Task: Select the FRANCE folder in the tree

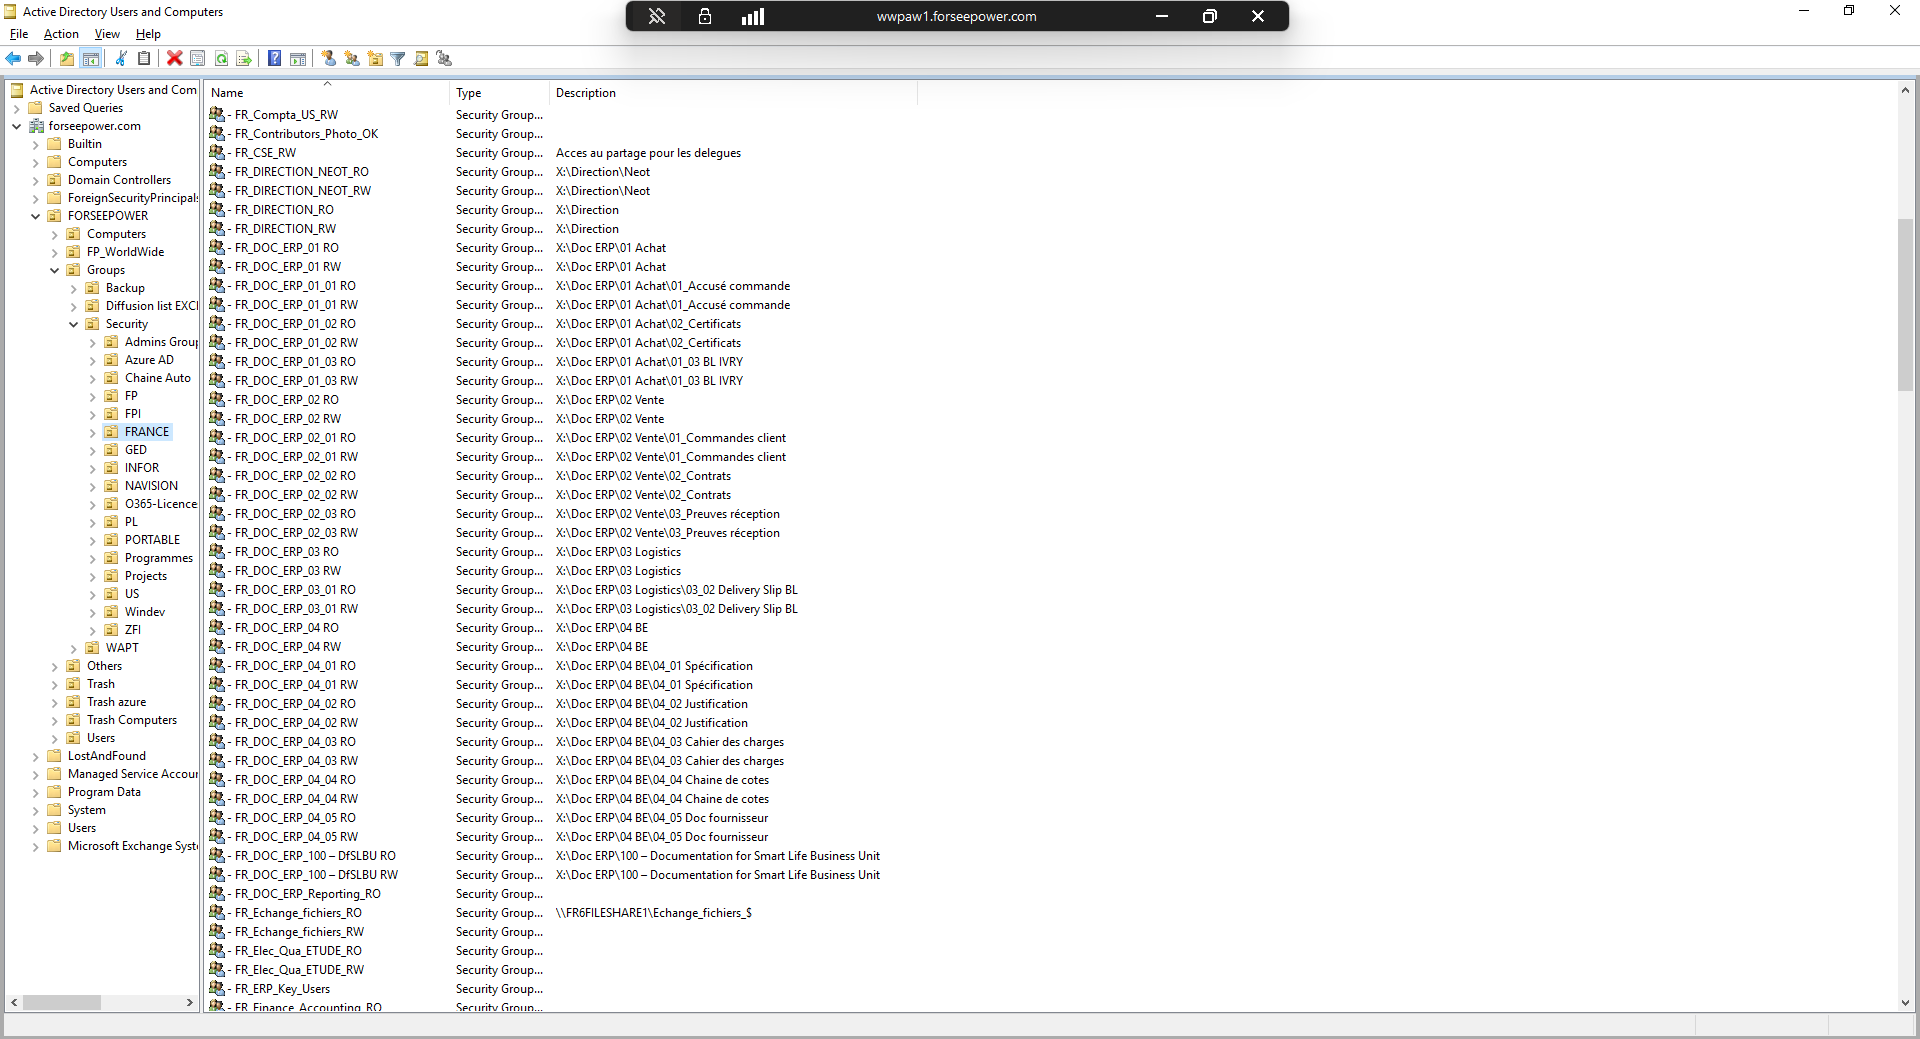Action: [x=148, y=431]
